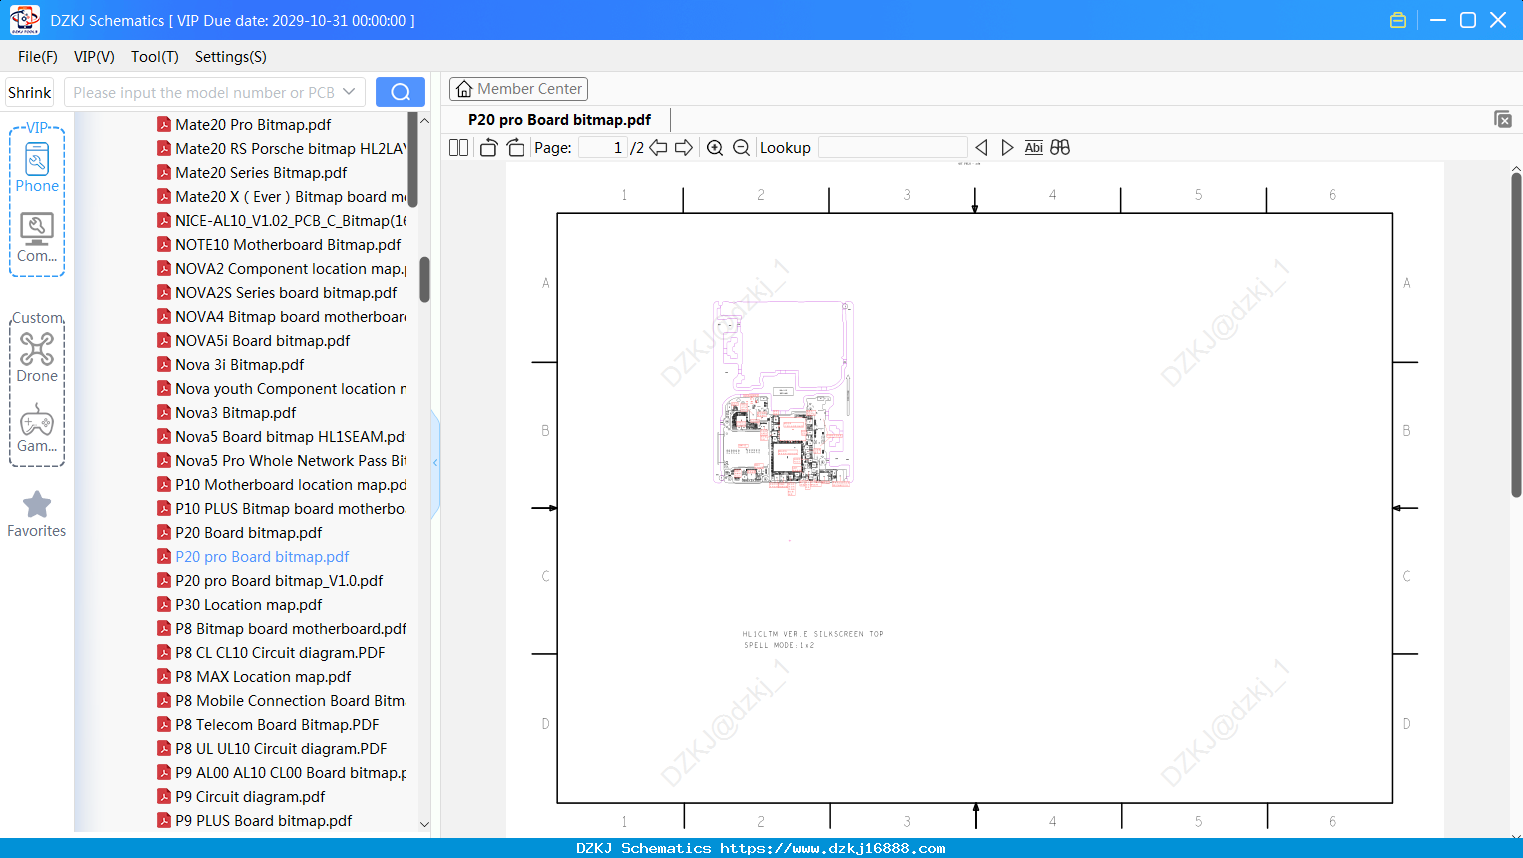Collapse the file list panel handle
The image size is (1523, 858).
tap(435, 462)
